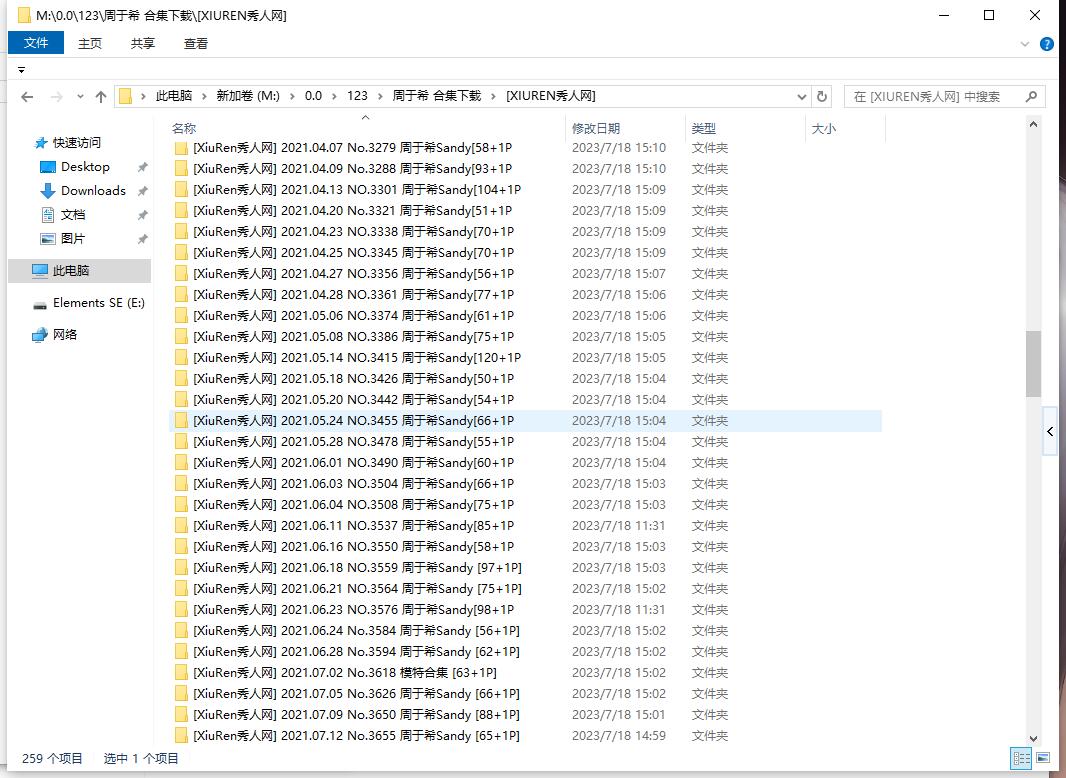Click the vertical scrollbar thumb in file list
The image size is (1066, 778).
pos(1033,363)
